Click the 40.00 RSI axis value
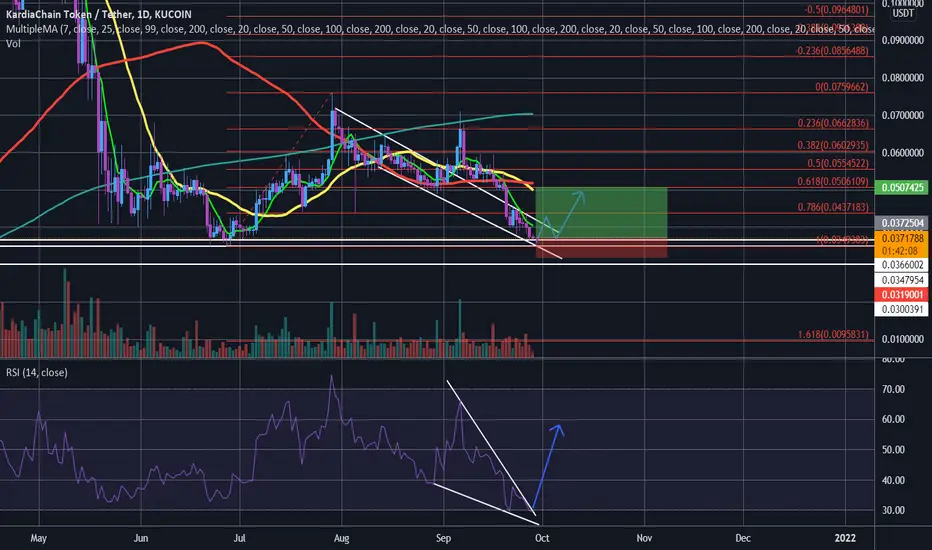932x550 pixels. point(893,480)
